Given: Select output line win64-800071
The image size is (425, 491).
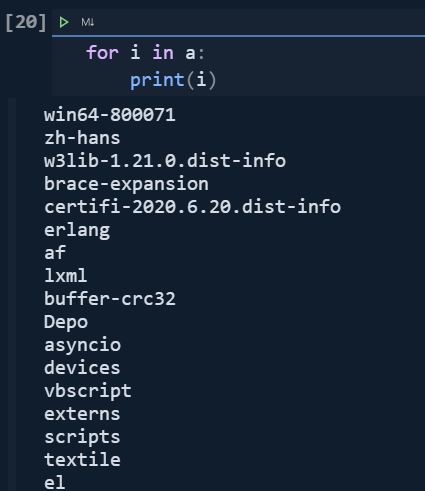Looking at the screenshot, I should (x=110, y=115).
